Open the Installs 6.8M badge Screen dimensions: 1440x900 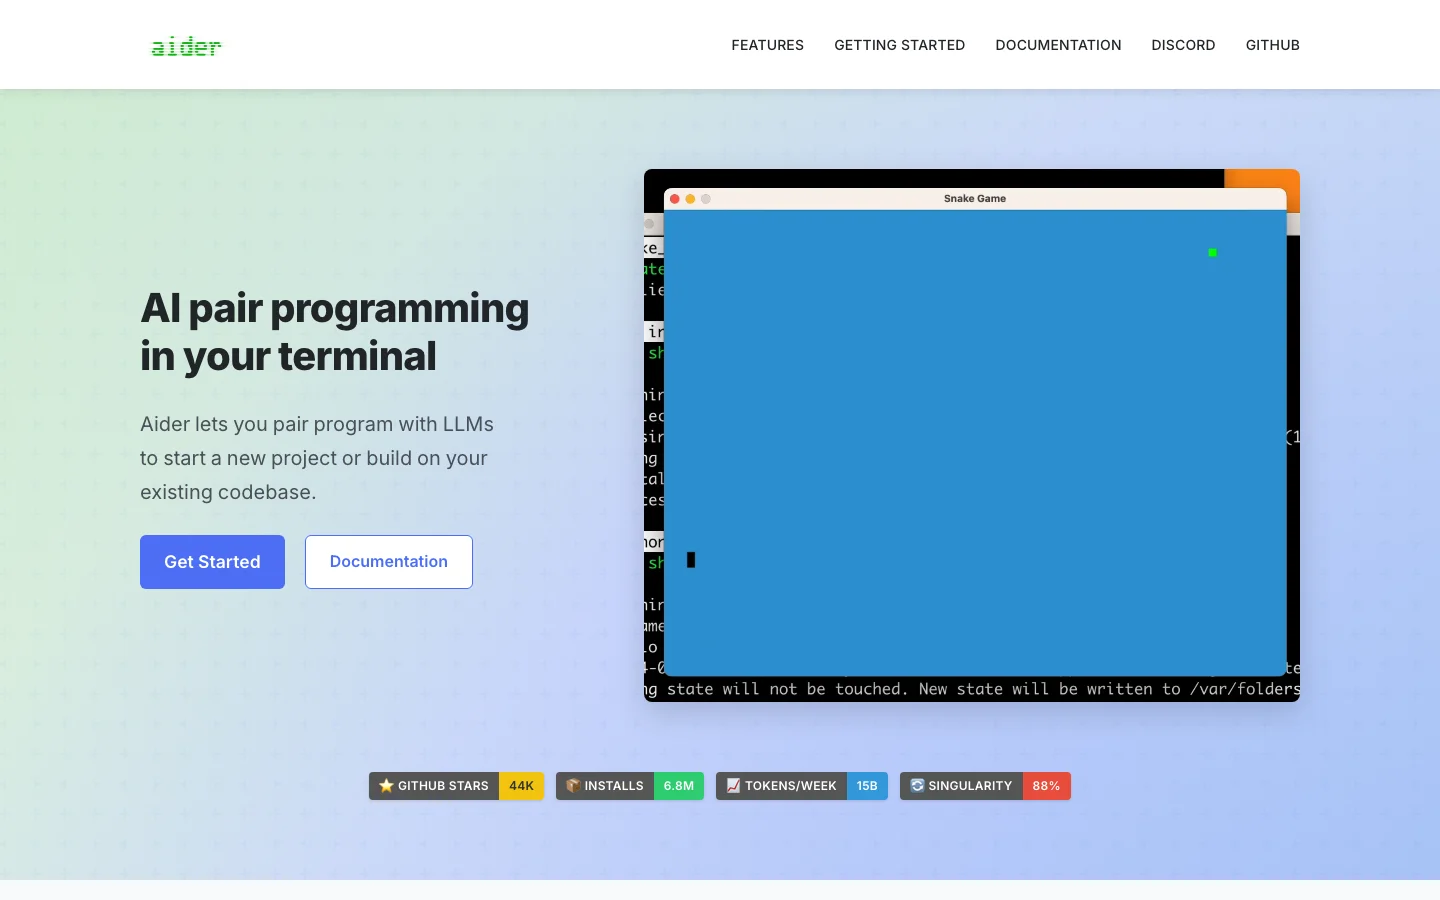[x=630, y=786]
